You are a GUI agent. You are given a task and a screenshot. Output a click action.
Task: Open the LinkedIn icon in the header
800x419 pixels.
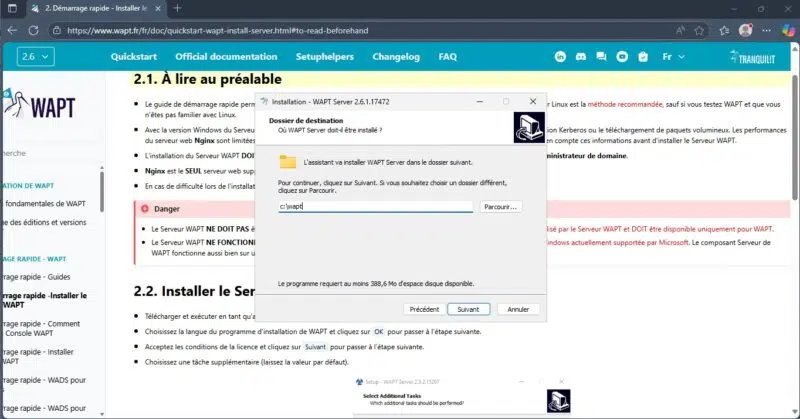[560, 57]
